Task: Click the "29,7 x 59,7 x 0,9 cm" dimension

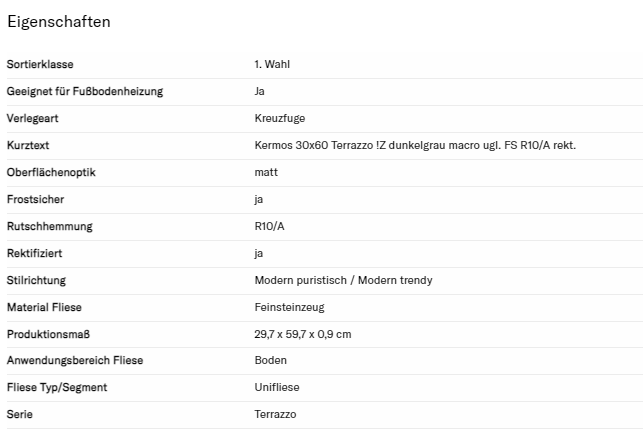Action: (x=302, y=335)
